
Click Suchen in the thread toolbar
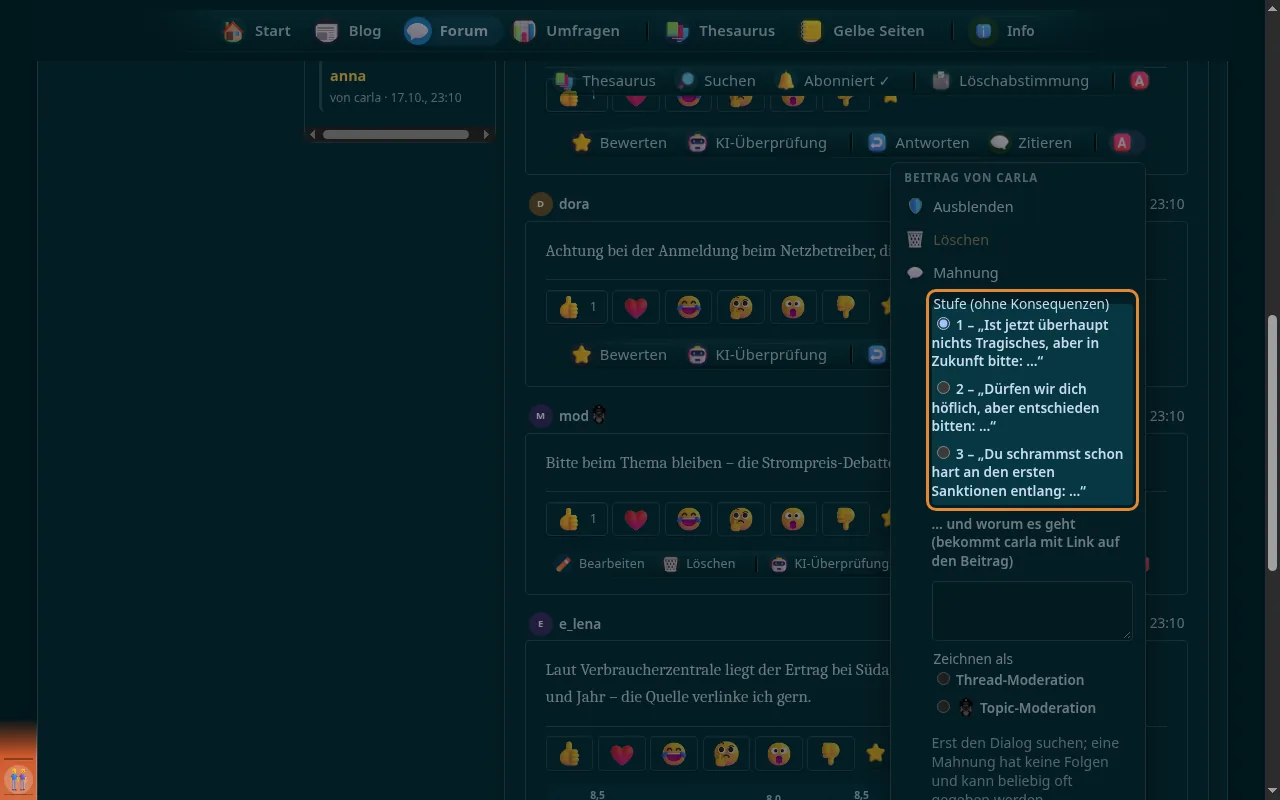pyautogui.click(x=716, y=81)
